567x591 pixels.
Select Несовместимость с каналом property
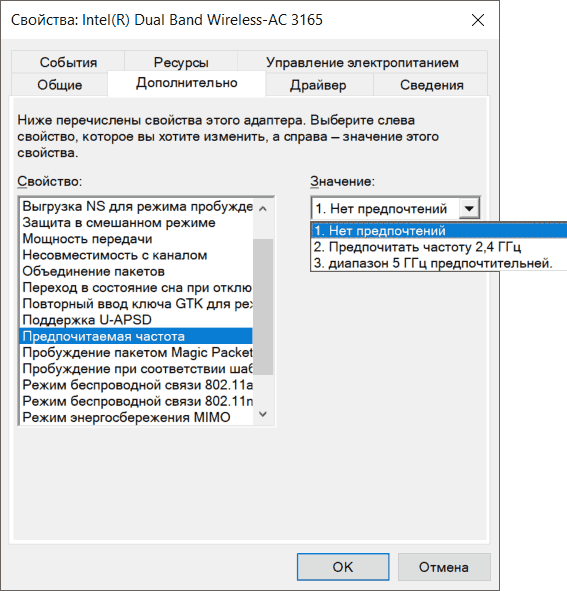coord(136,255)
